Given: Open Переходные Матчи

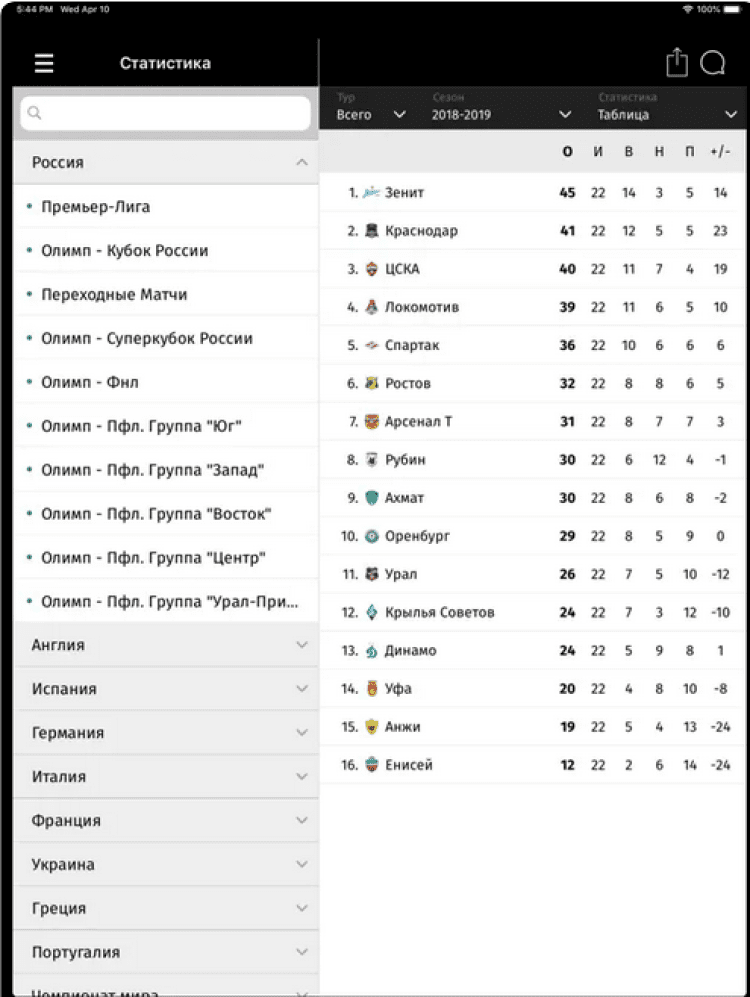Looking at the screenshot, I should [114, 295].
